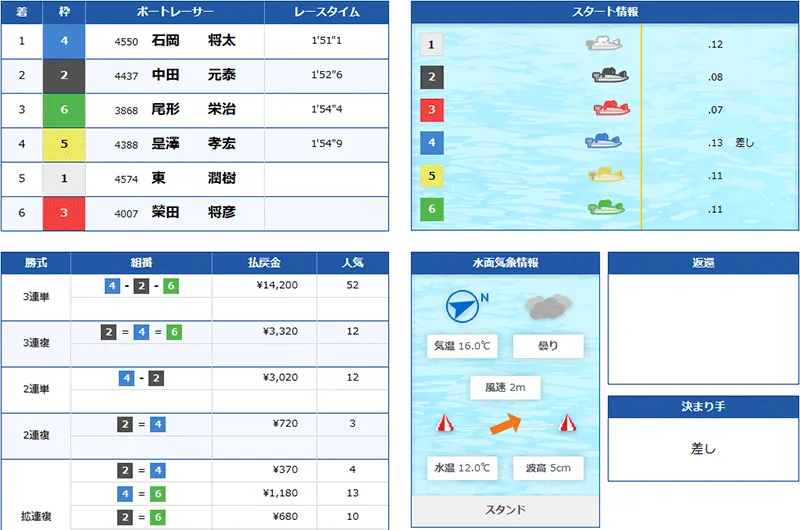Click yellow frame 5 cell of fourth place

point(64,144)
